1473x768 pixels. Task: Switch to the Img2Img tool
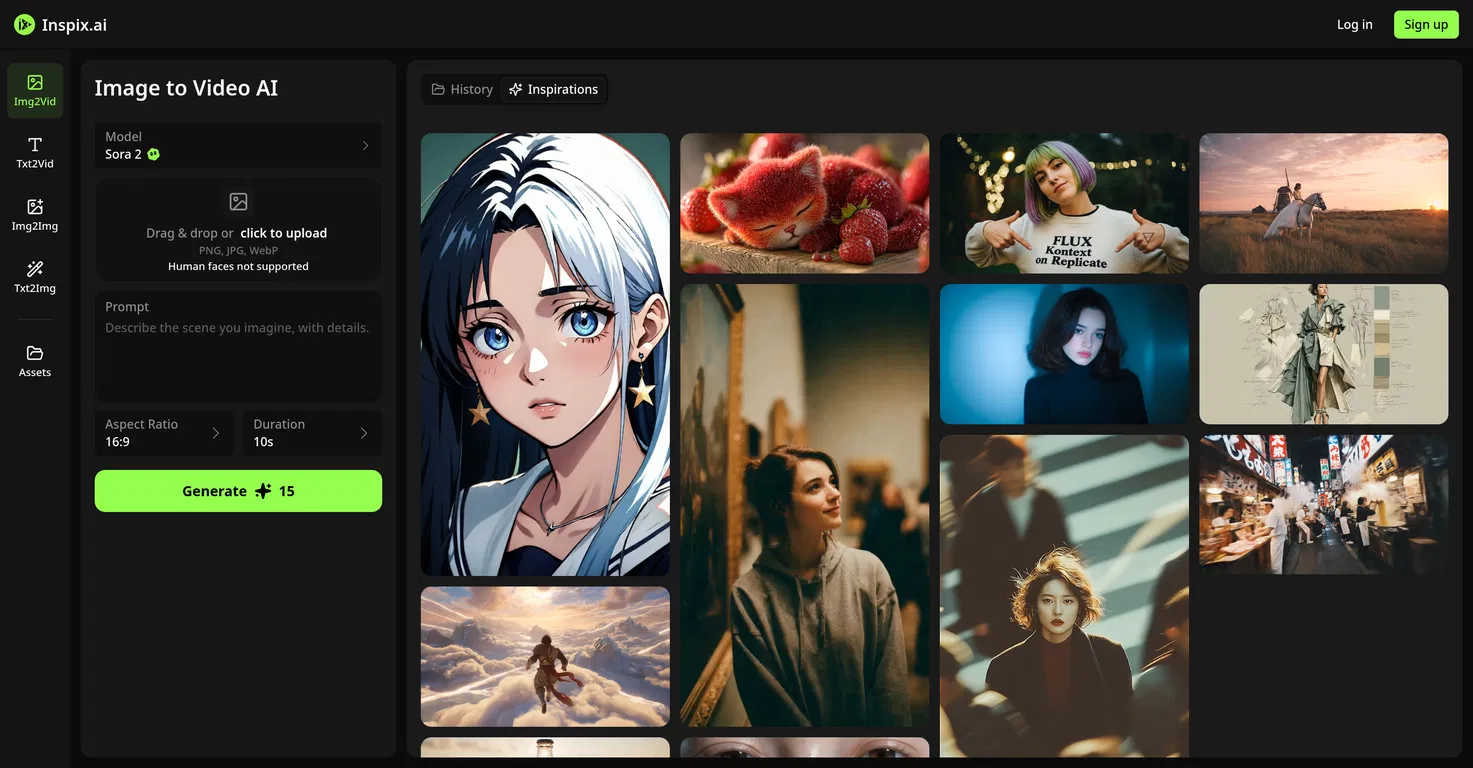coord(35,214)
